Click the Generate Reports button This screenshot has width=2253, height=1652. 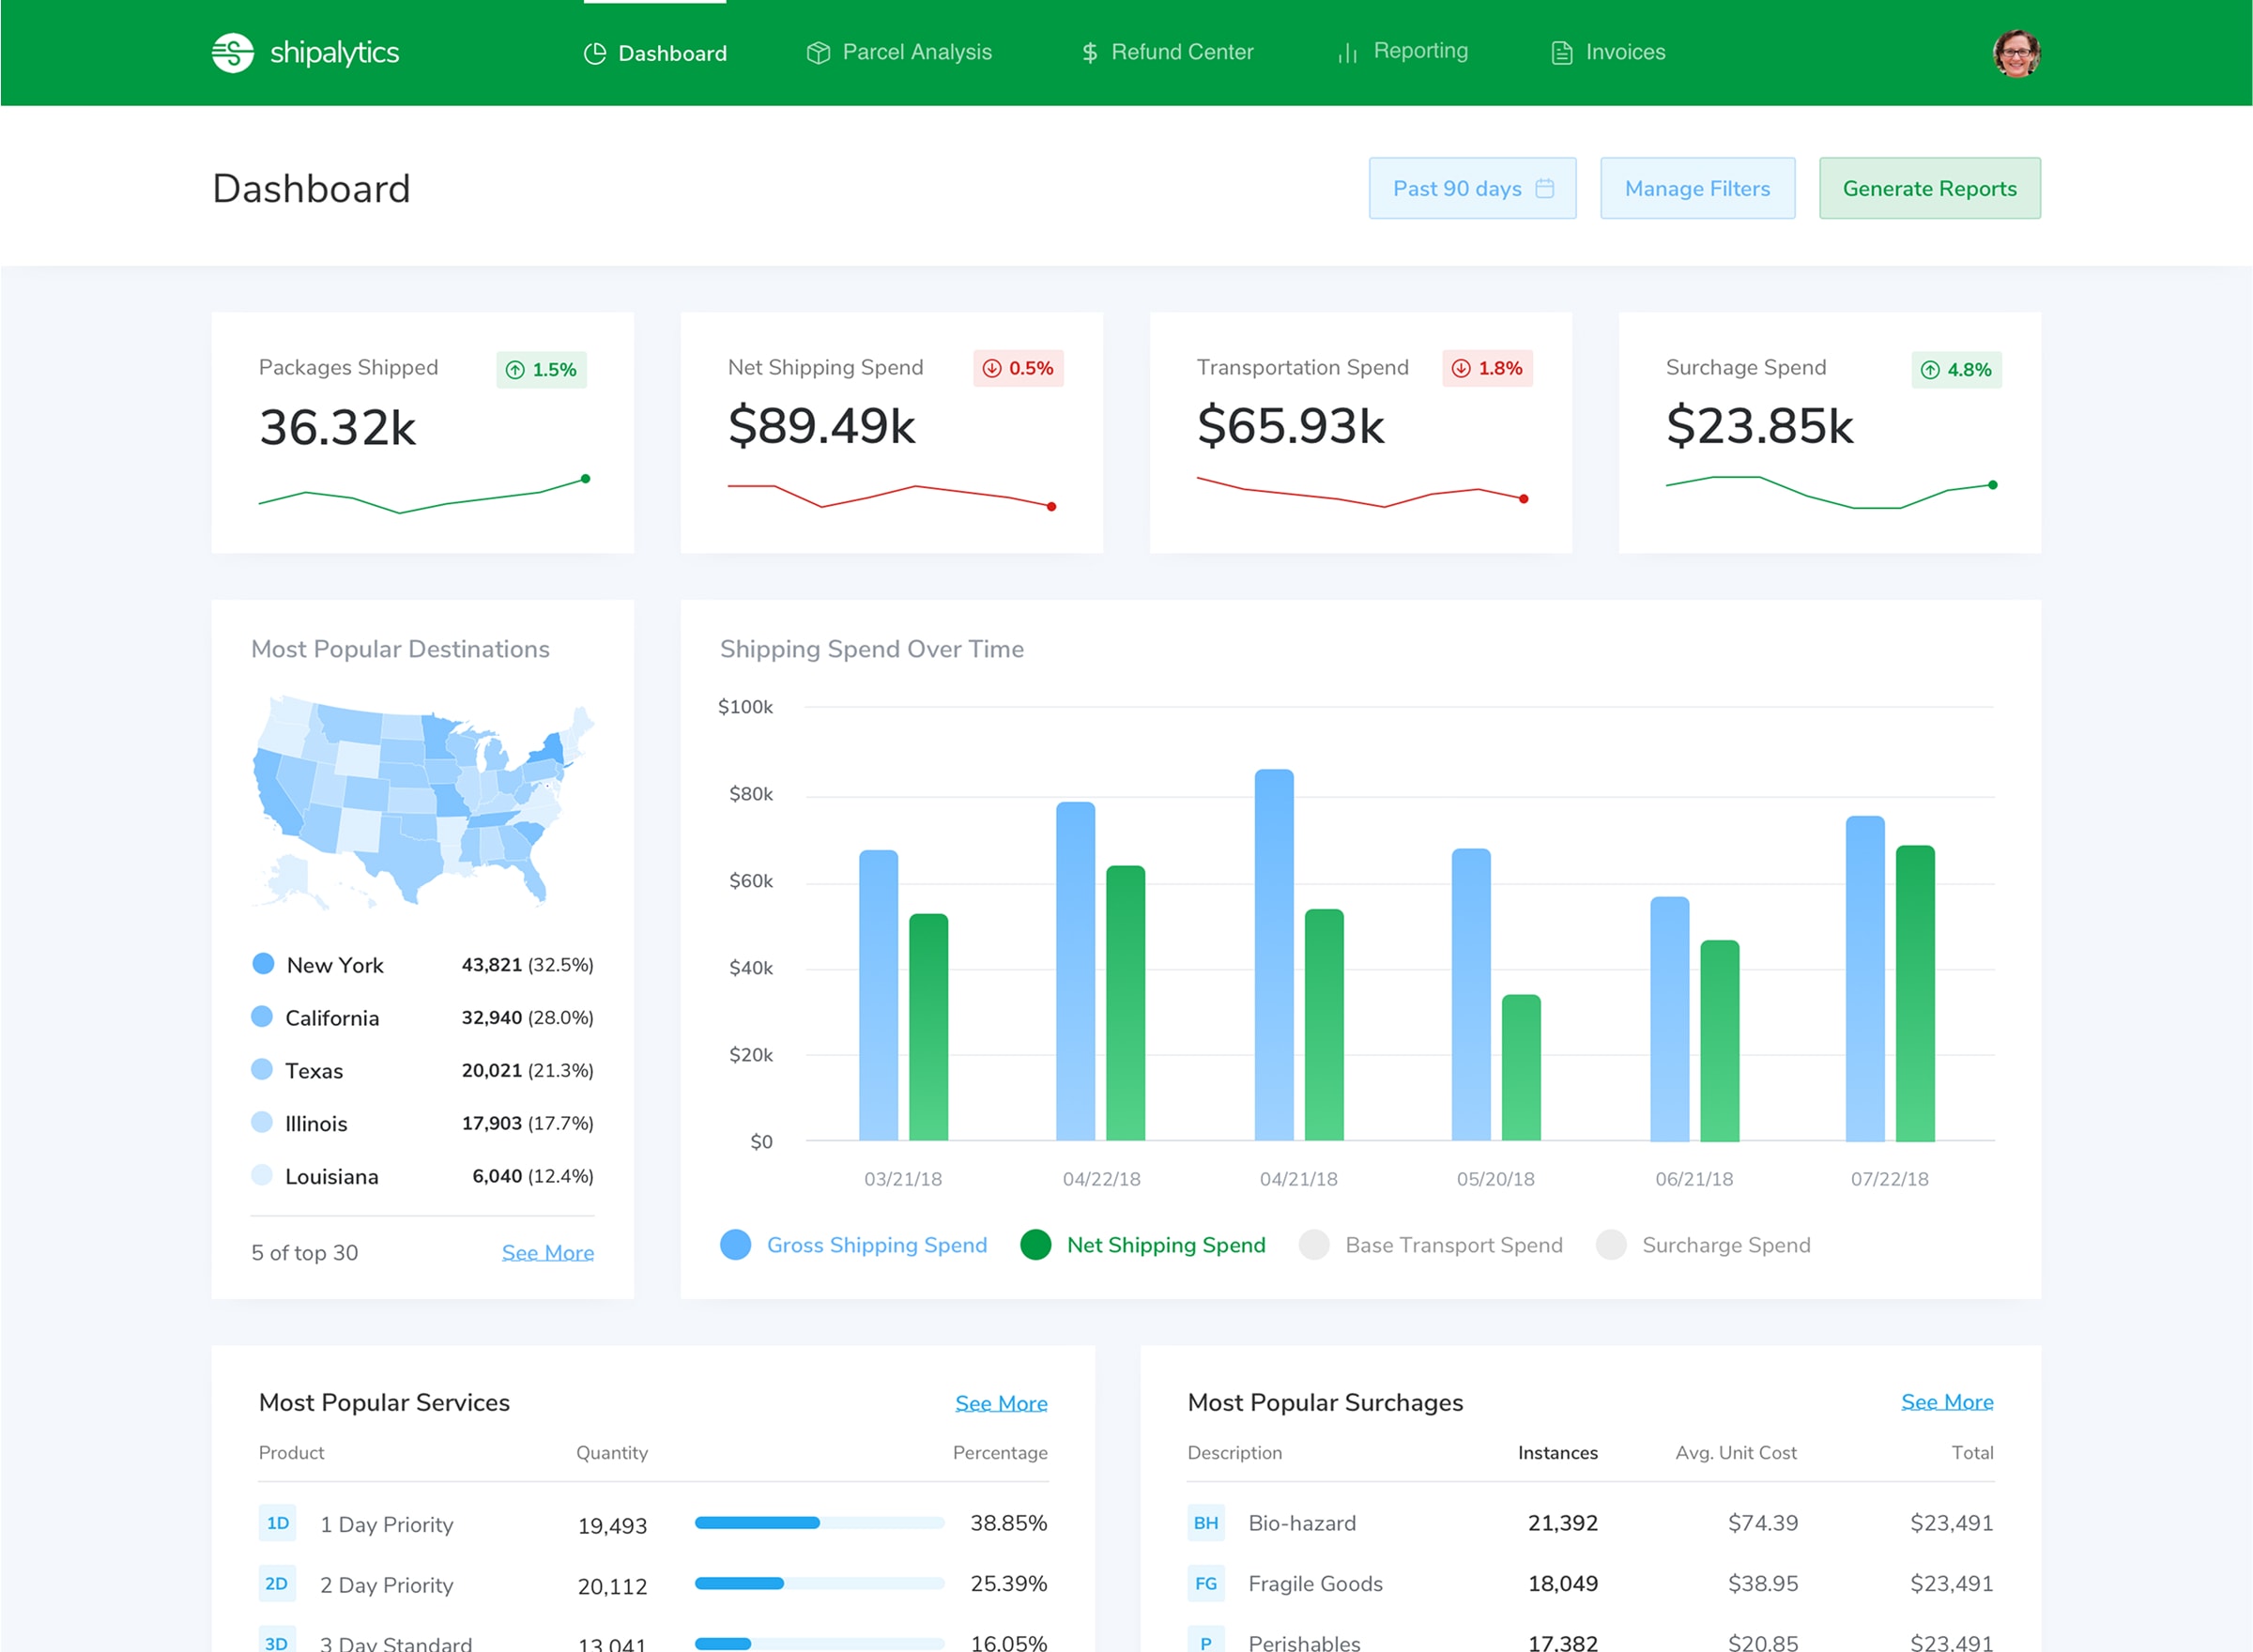pyautogui.click(x=1929, y=188)
